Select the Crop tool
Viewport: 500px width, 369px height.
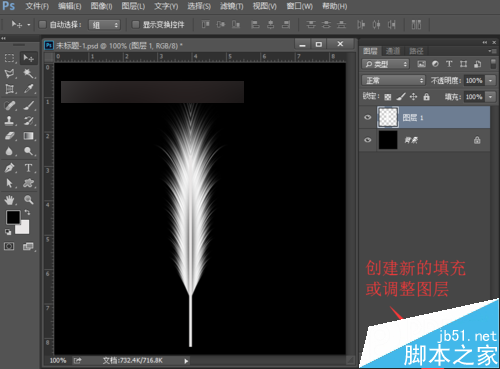[9, 89]
